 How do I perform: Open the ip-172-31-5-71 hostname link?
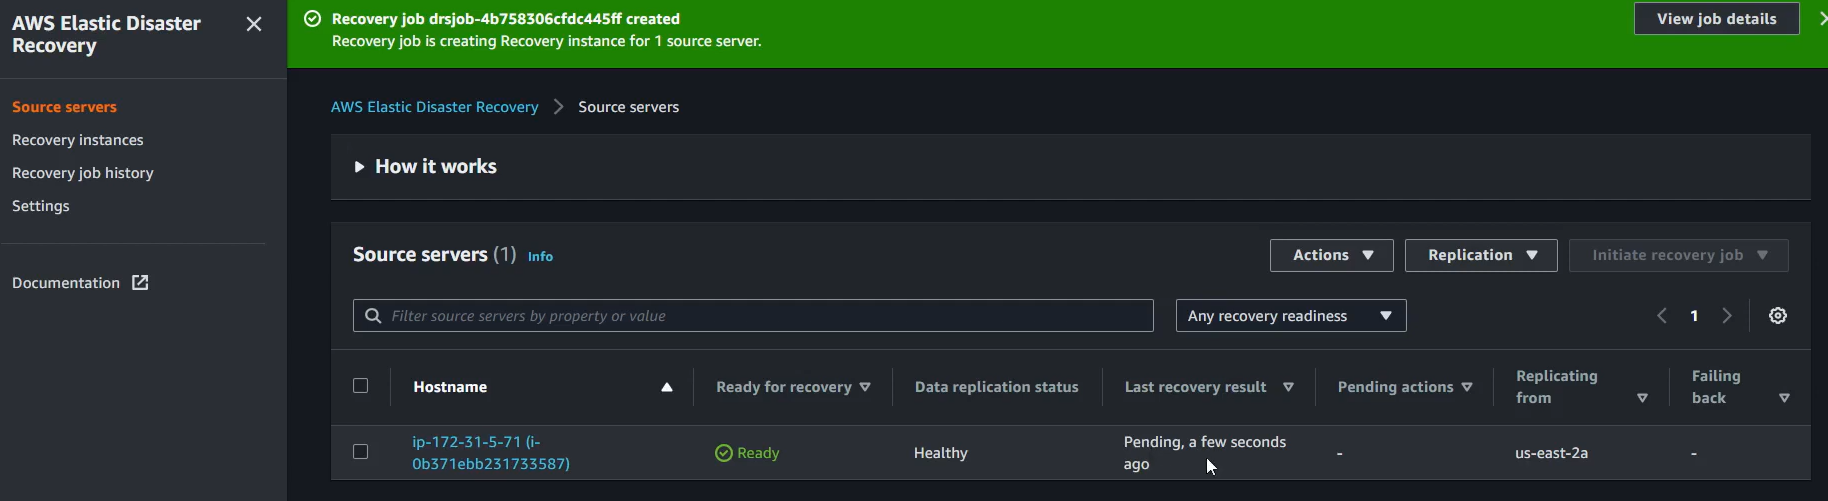point(491,453)
